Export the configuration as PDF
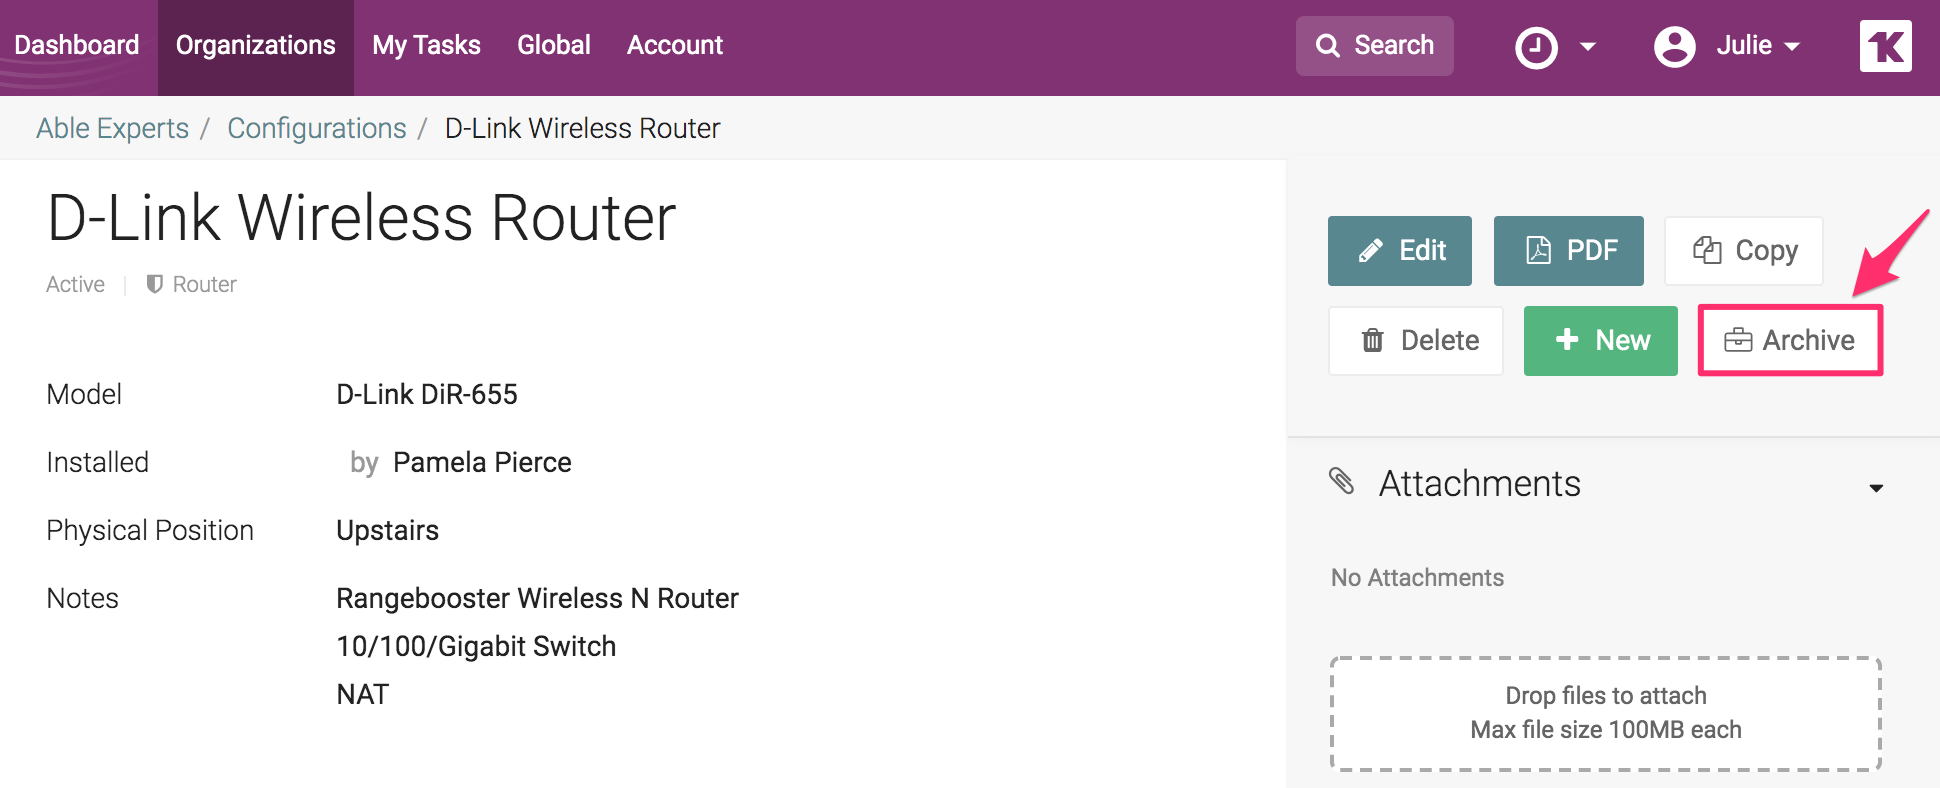 pyautogui.click(x=1568, y=251)
